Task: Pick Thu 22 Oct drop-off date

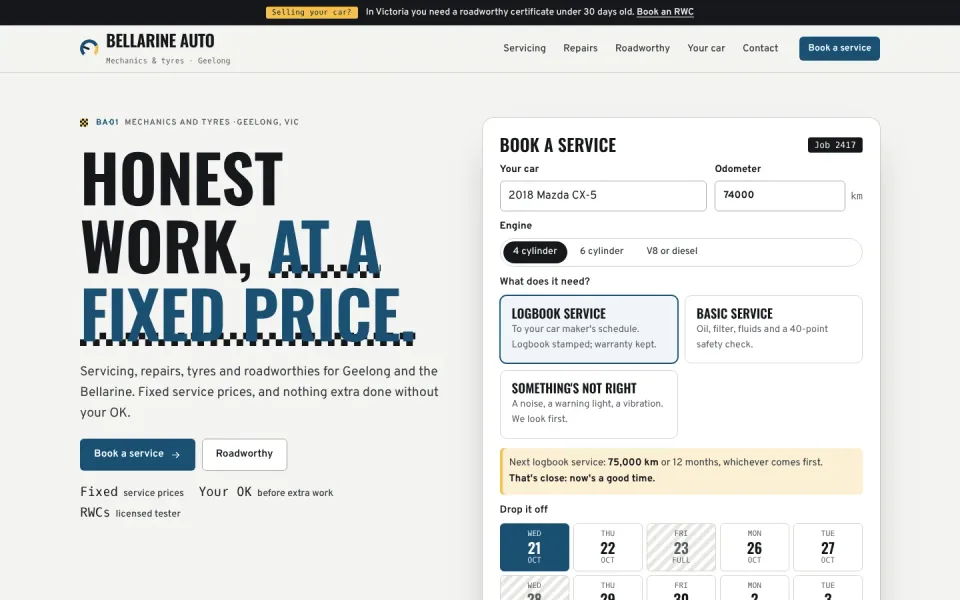Action: 608,547
